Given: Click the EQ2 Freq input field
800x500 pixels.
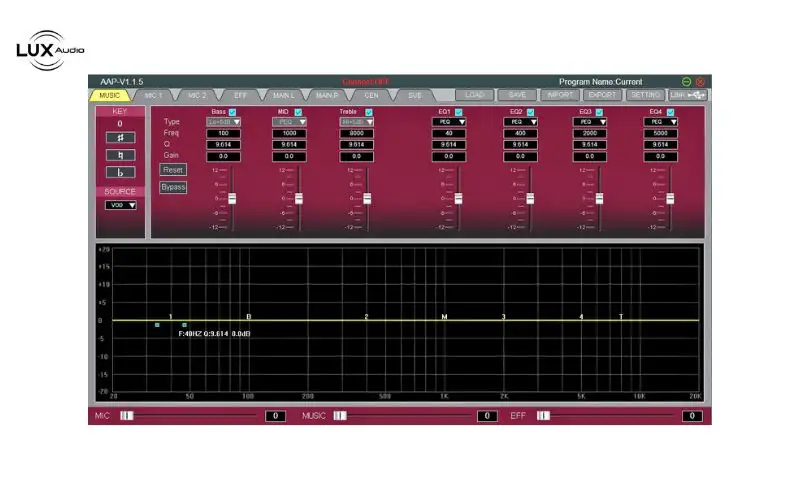Looking at the screenshot, I should tap(519, 133).
